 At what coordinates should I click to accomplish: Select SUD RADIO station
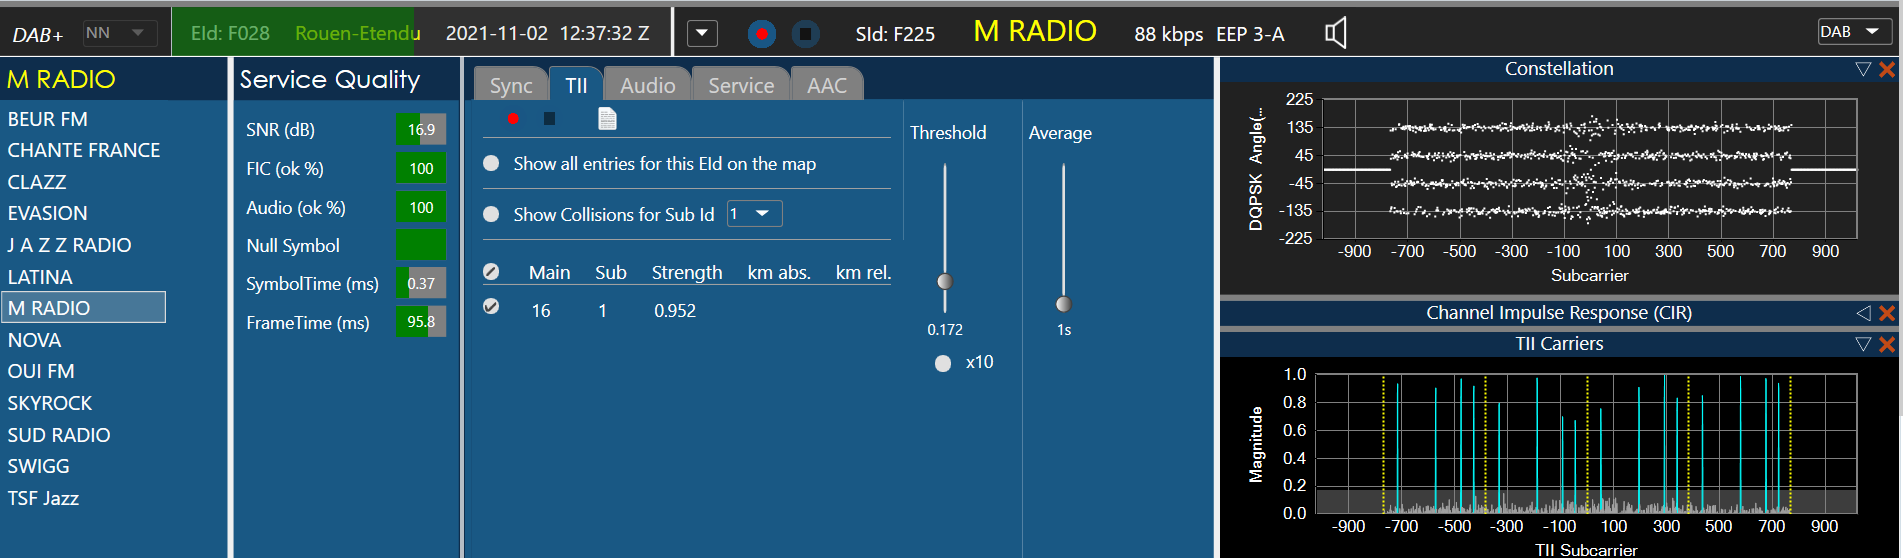pyautogui.click(x=59, y=435)
